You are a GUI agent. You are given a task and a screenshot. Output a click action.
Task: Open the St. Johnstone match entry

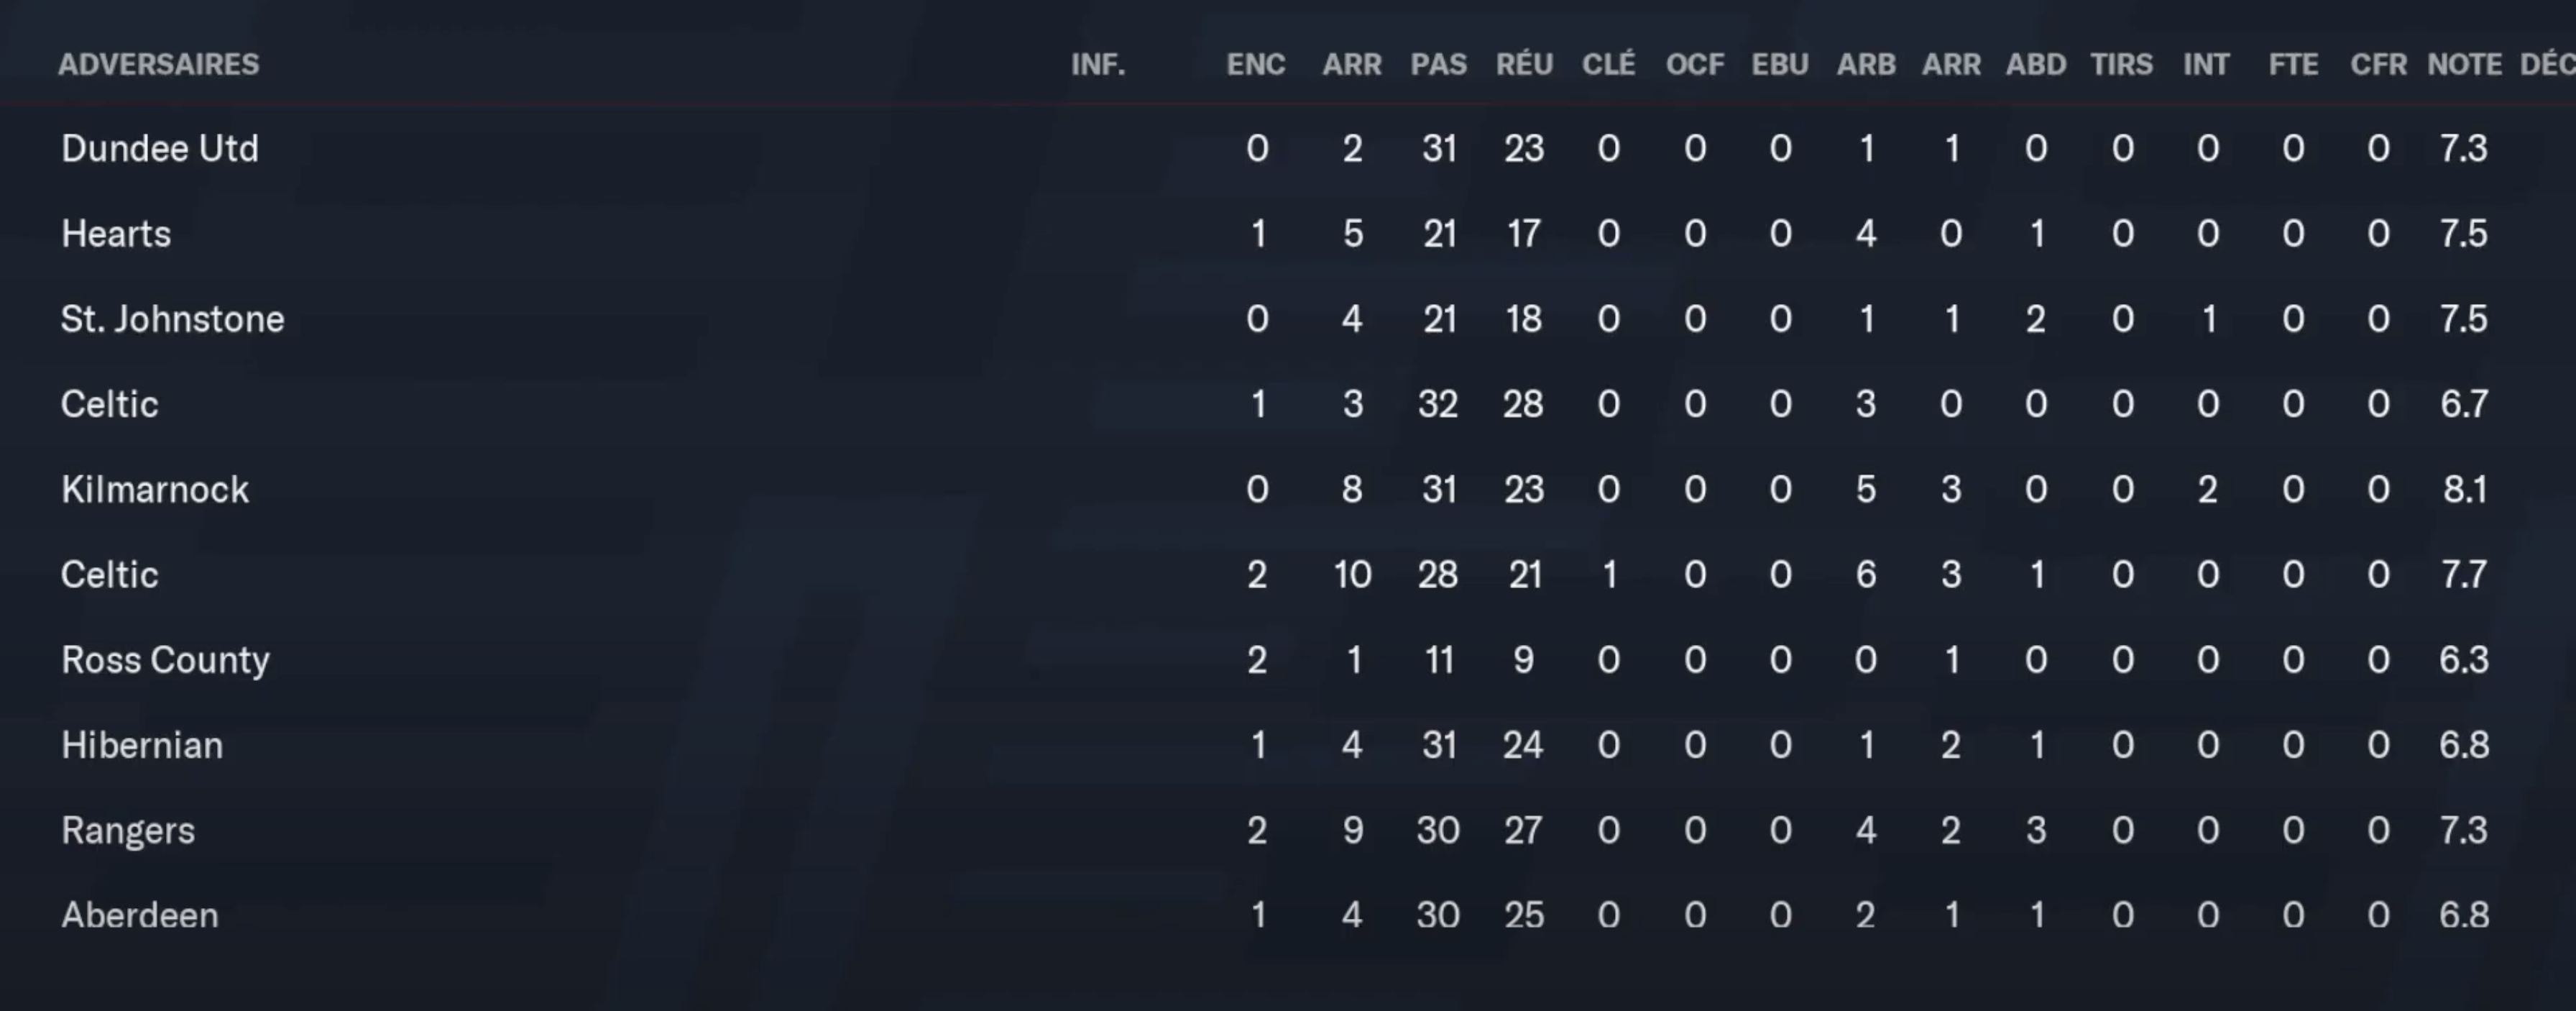click(x=172, y=319)
